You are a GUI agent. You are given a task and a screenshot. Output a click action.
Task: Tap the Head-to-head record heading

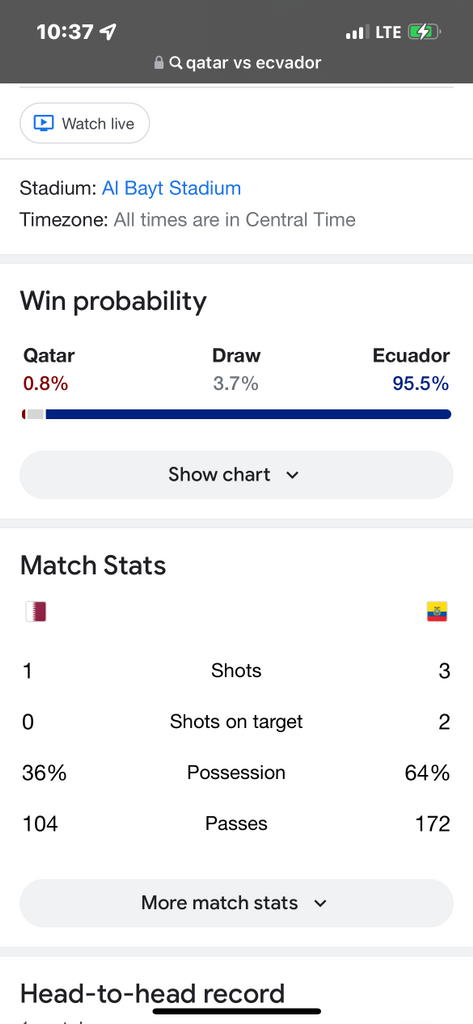[x=153, y=994]
